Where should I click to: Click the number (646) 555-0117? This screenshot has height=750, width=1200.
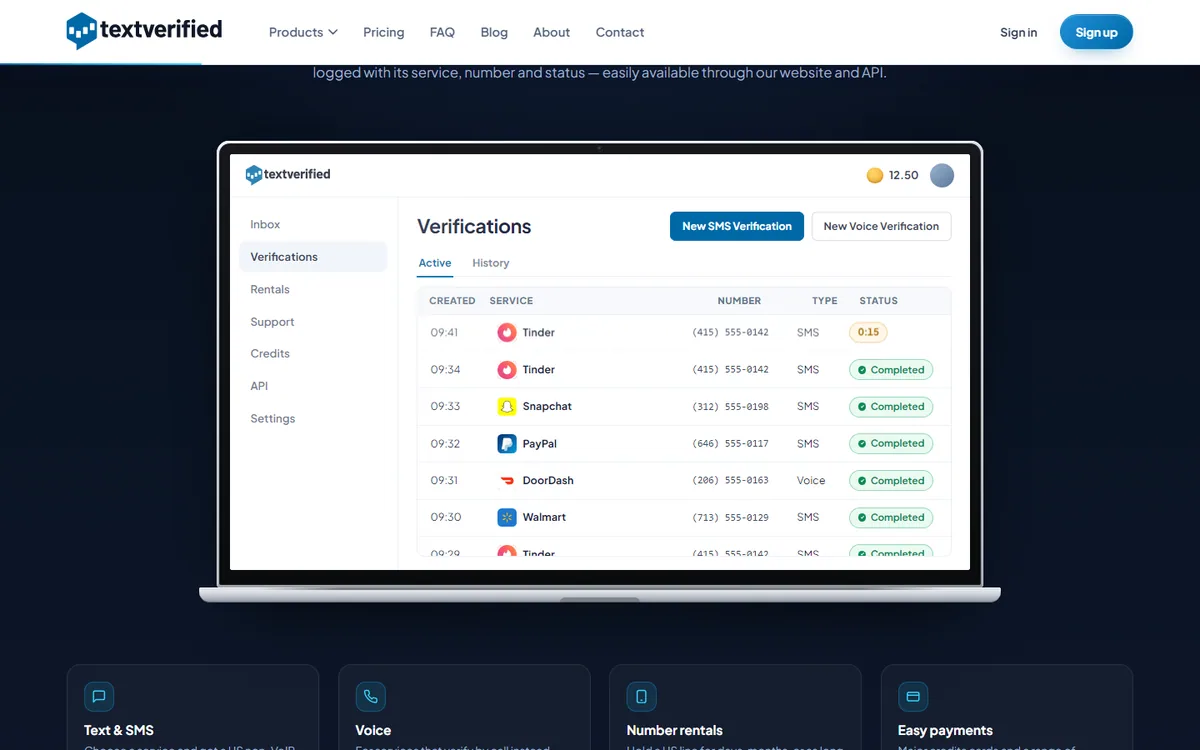(x=730, y=443)
